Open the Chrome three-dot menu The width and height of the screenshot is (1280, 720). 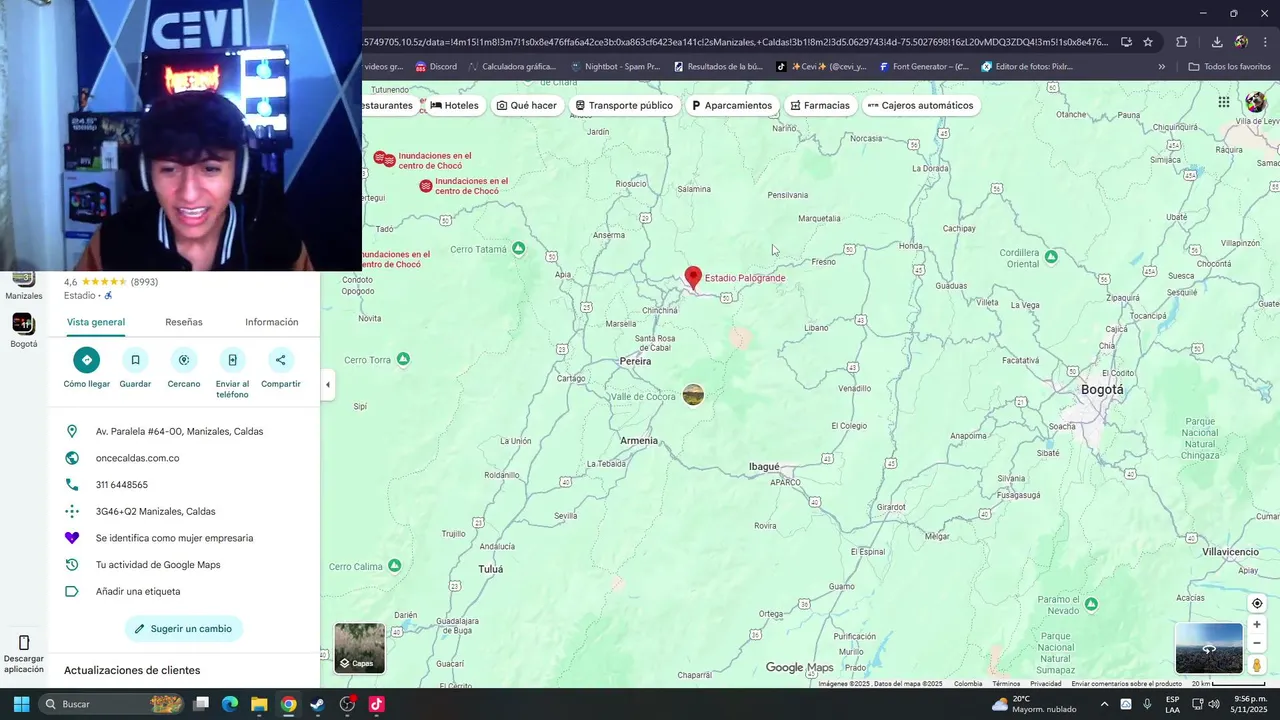click(1266, 42)
